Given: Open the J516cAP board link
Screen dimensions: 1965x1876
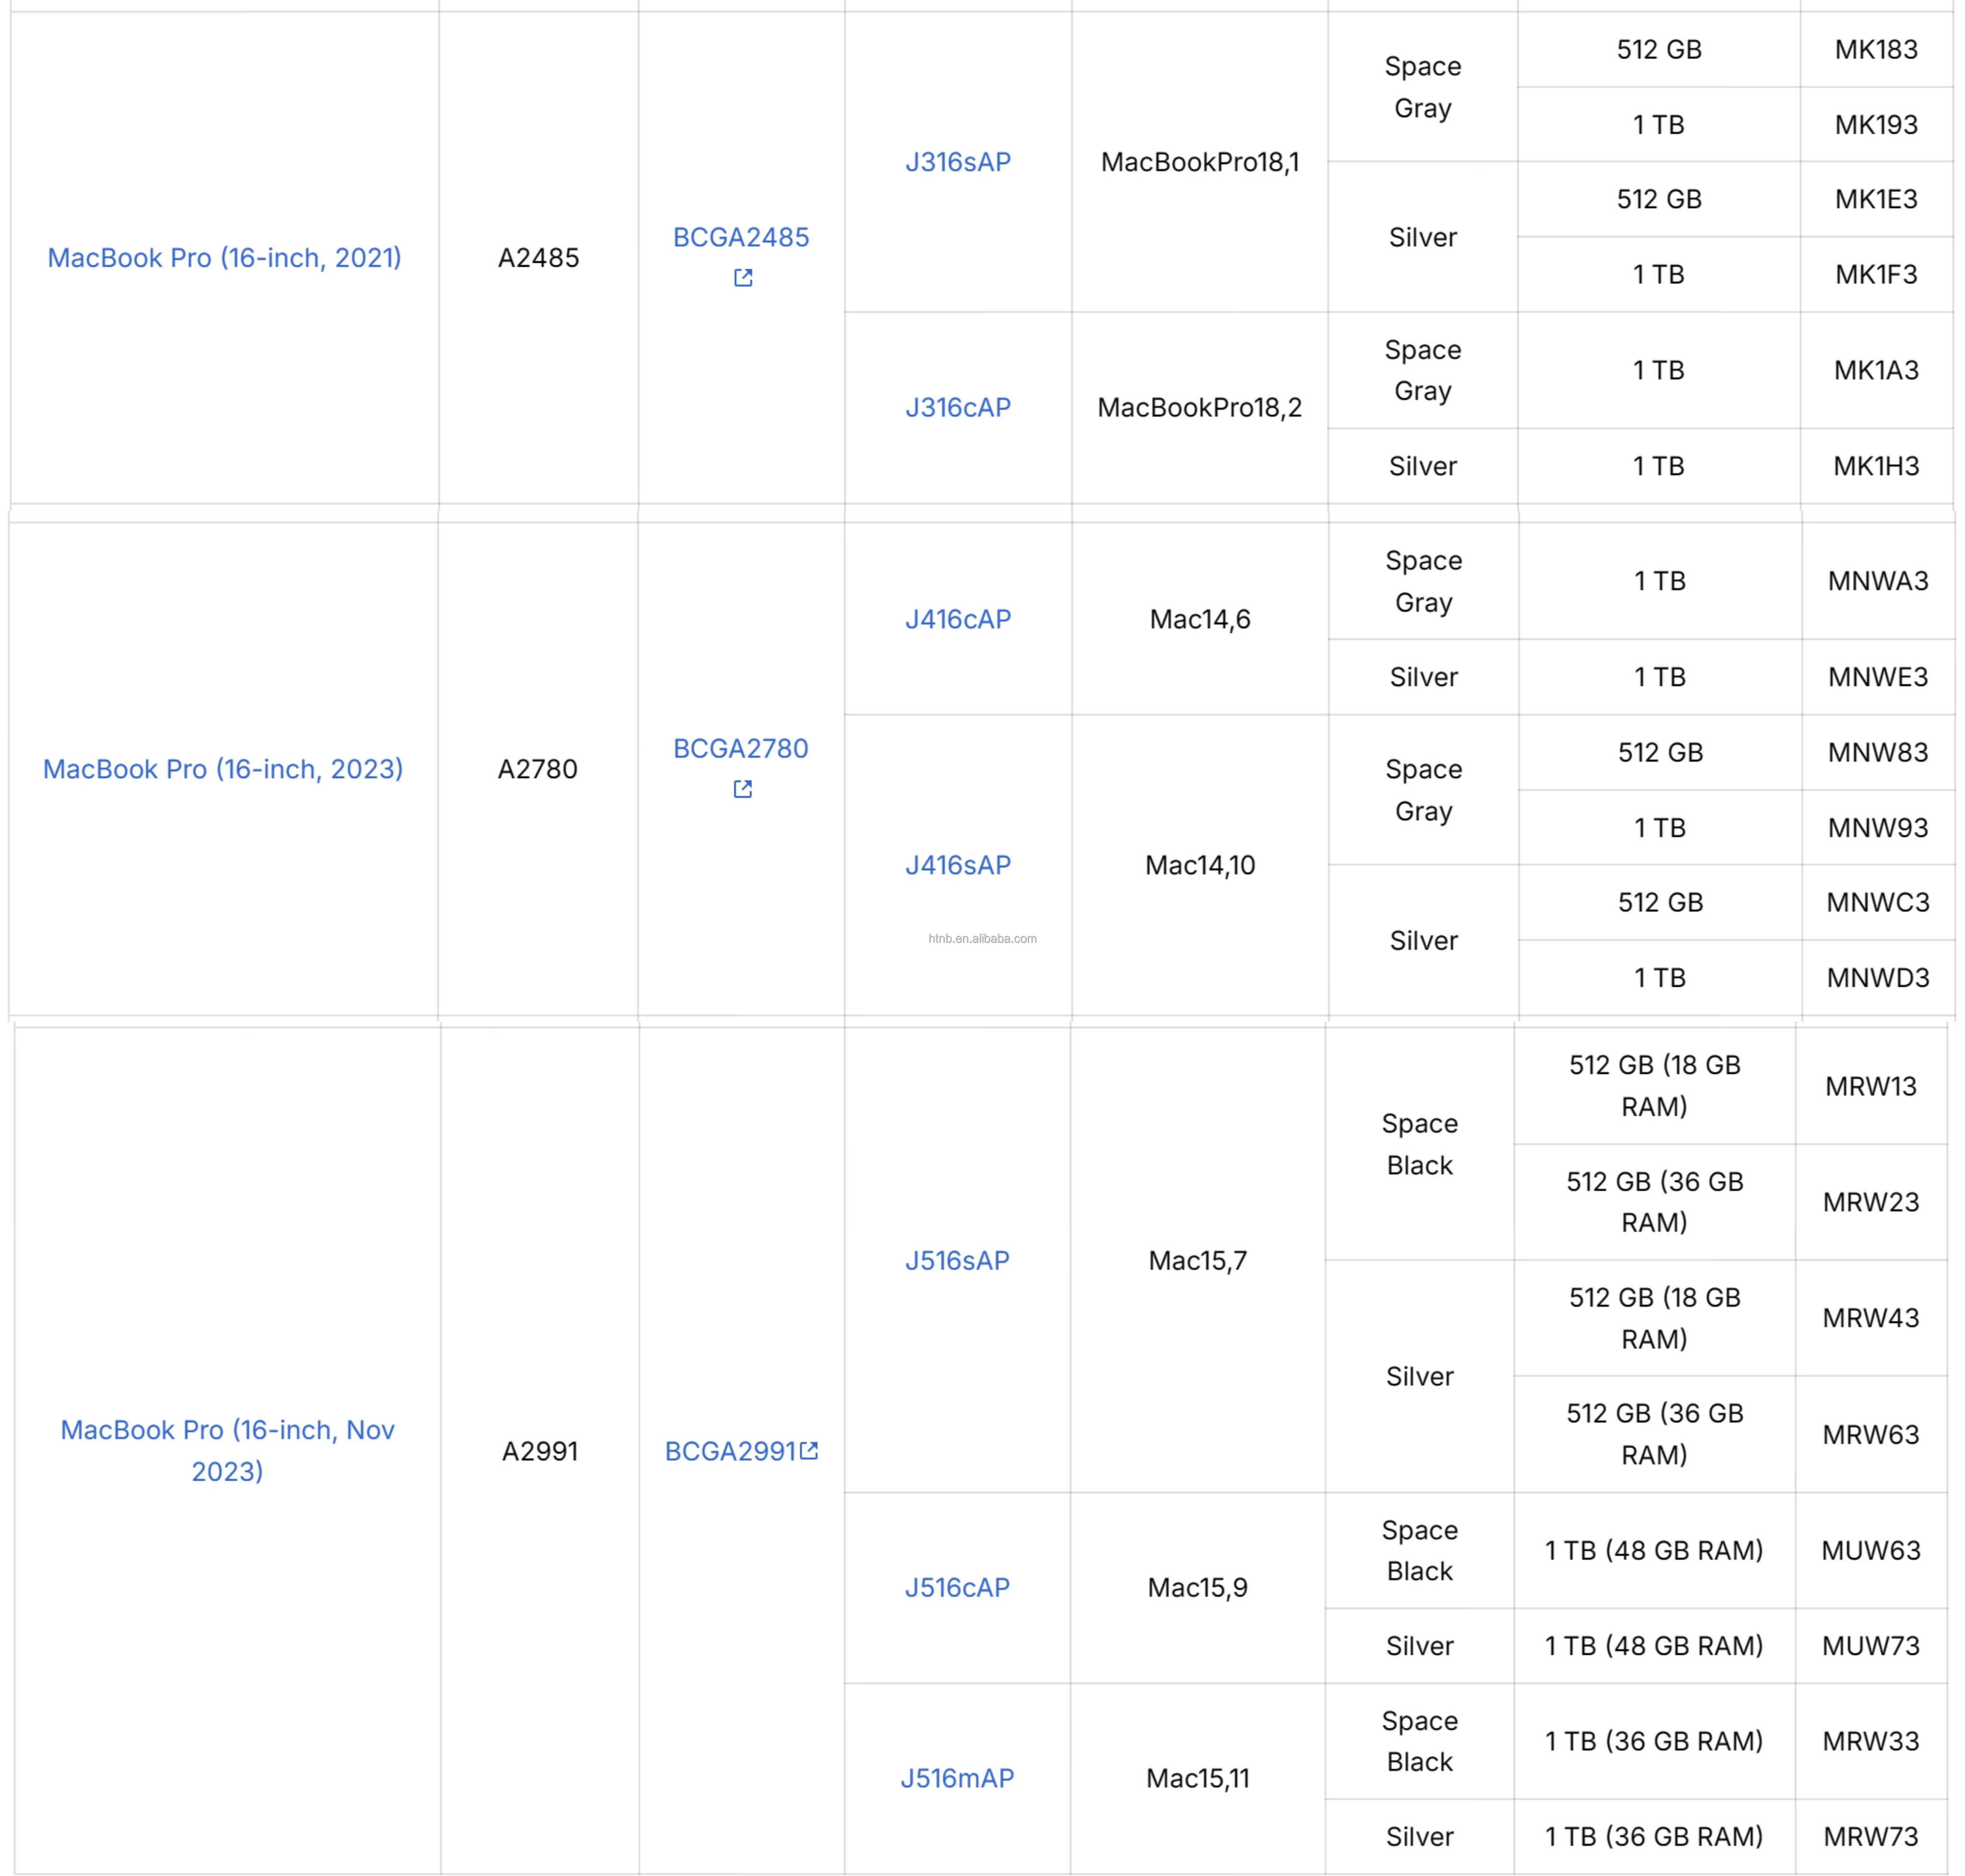Looking at the screenshot, I should pyautogui.click(x=957, y=1588).
